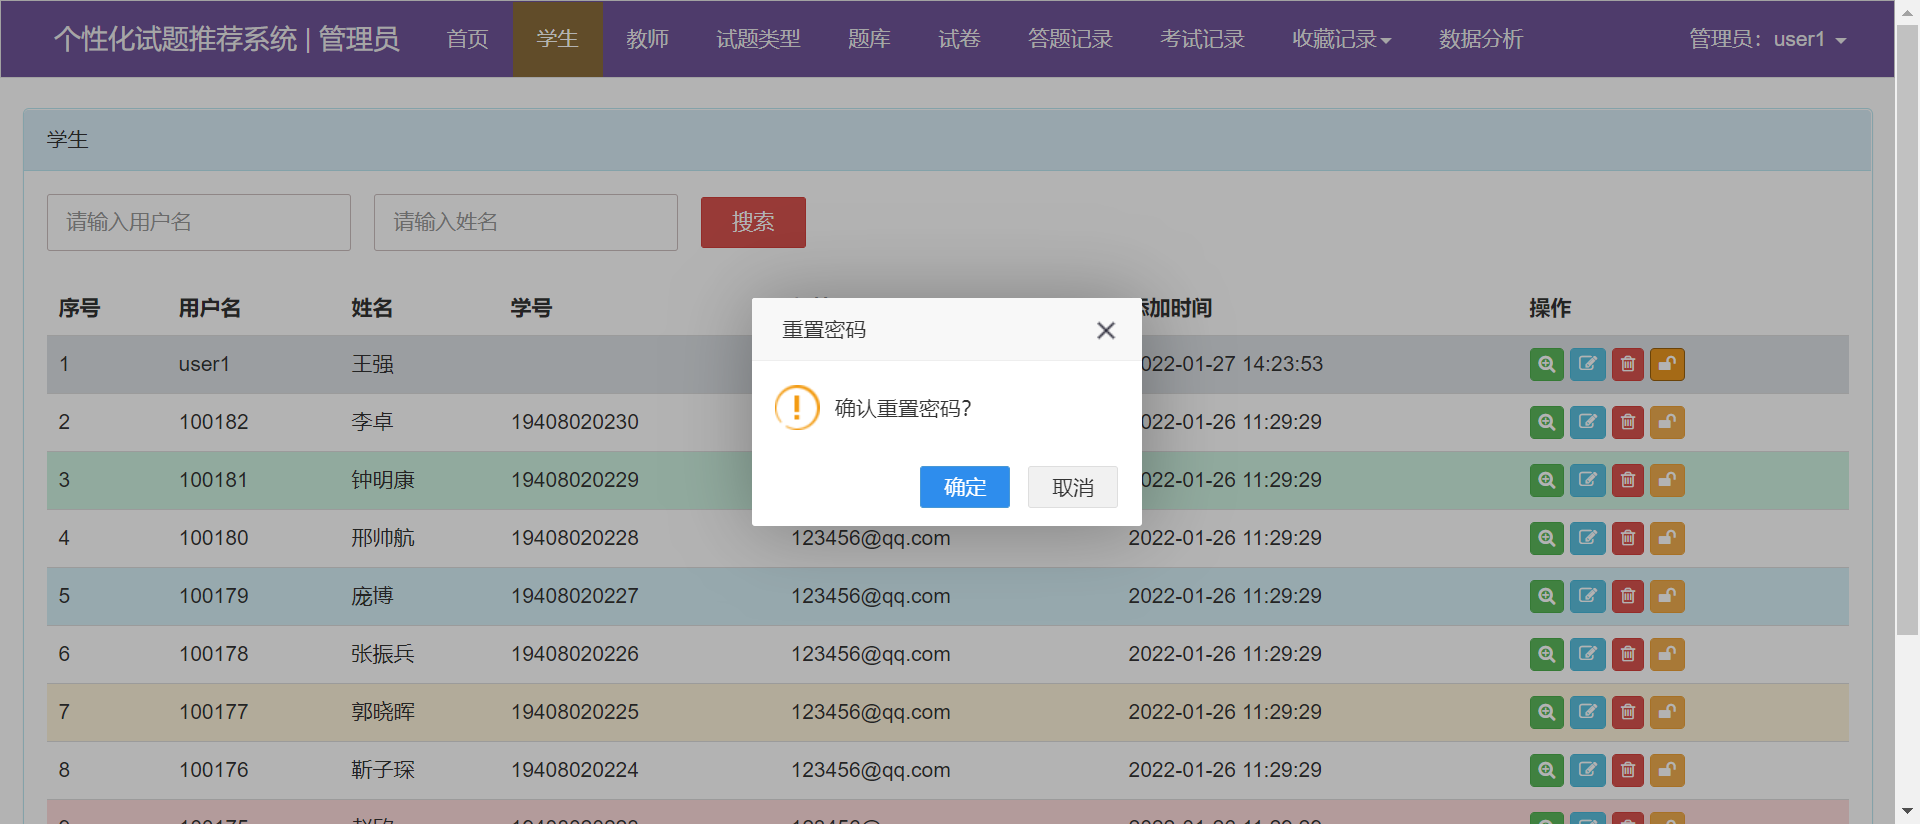Close the 重置密码 dialog with the X

(1105, 330)
